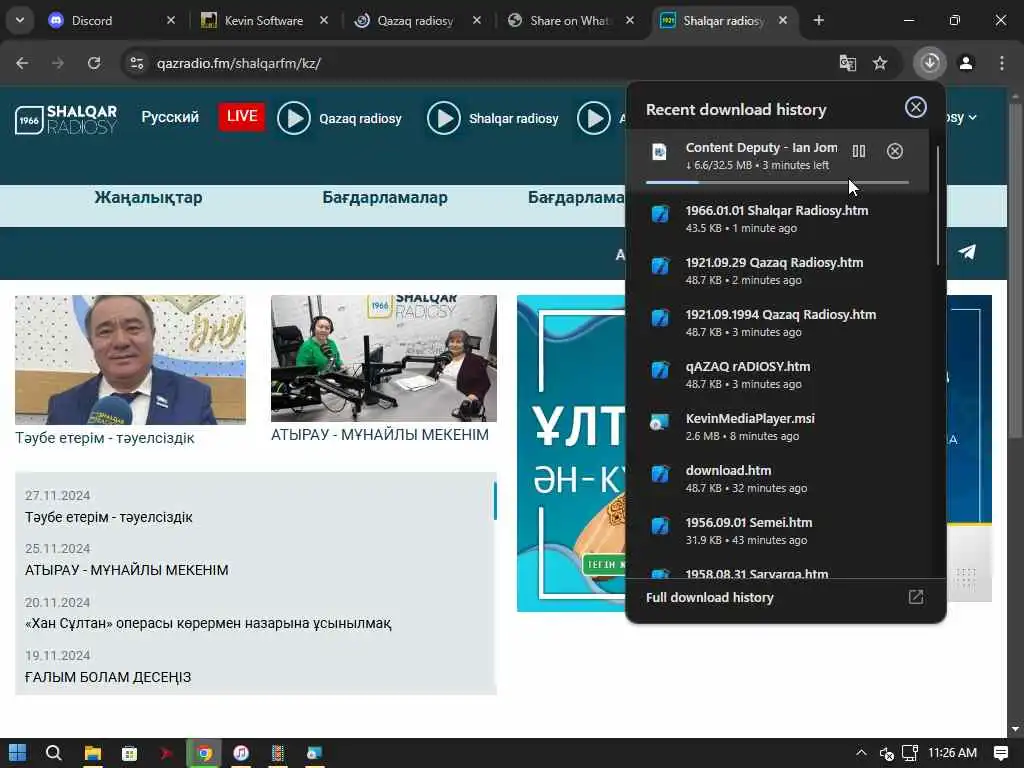The image size is (1024, 768).
Task: Play the third radio stream button
Action: 594,118
